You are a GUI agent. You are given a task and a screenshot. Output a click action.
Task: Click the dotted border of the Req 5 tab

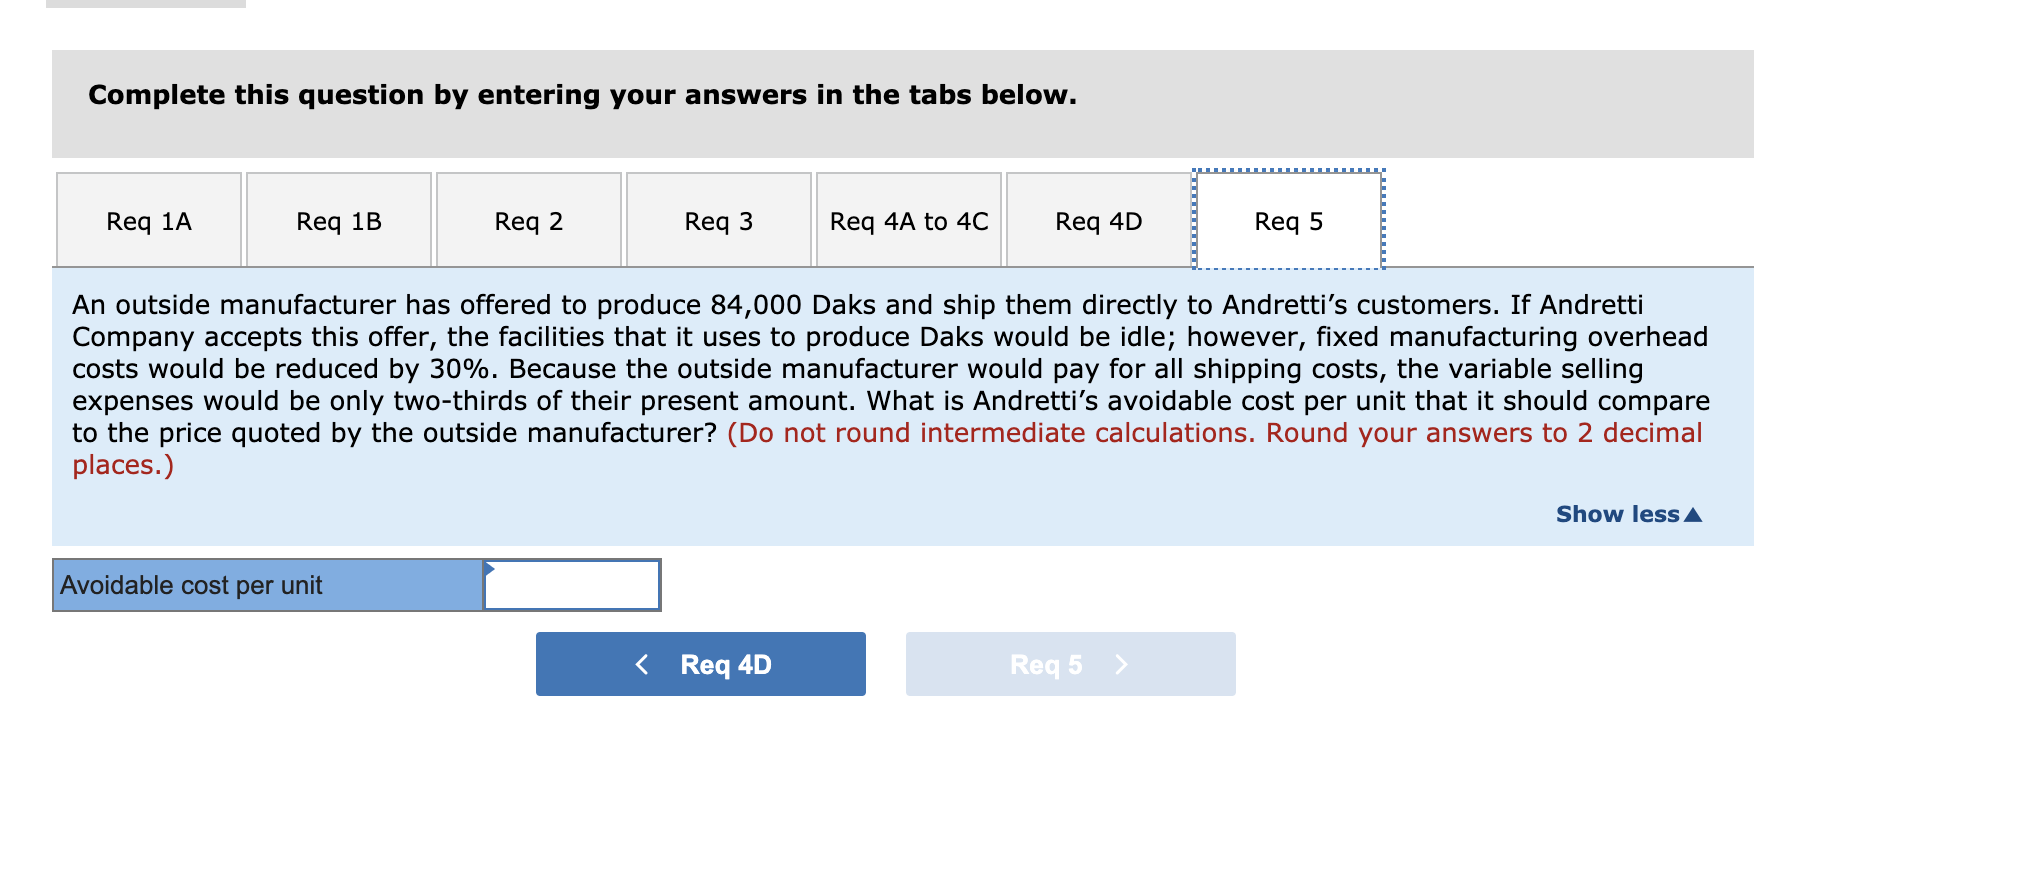tap(1288, 172)
